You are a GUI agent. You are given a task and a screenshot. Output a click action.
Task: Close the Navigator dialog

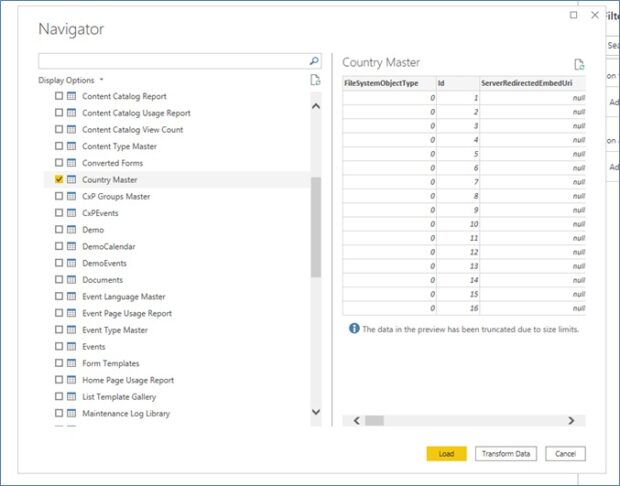coord(595,15)
